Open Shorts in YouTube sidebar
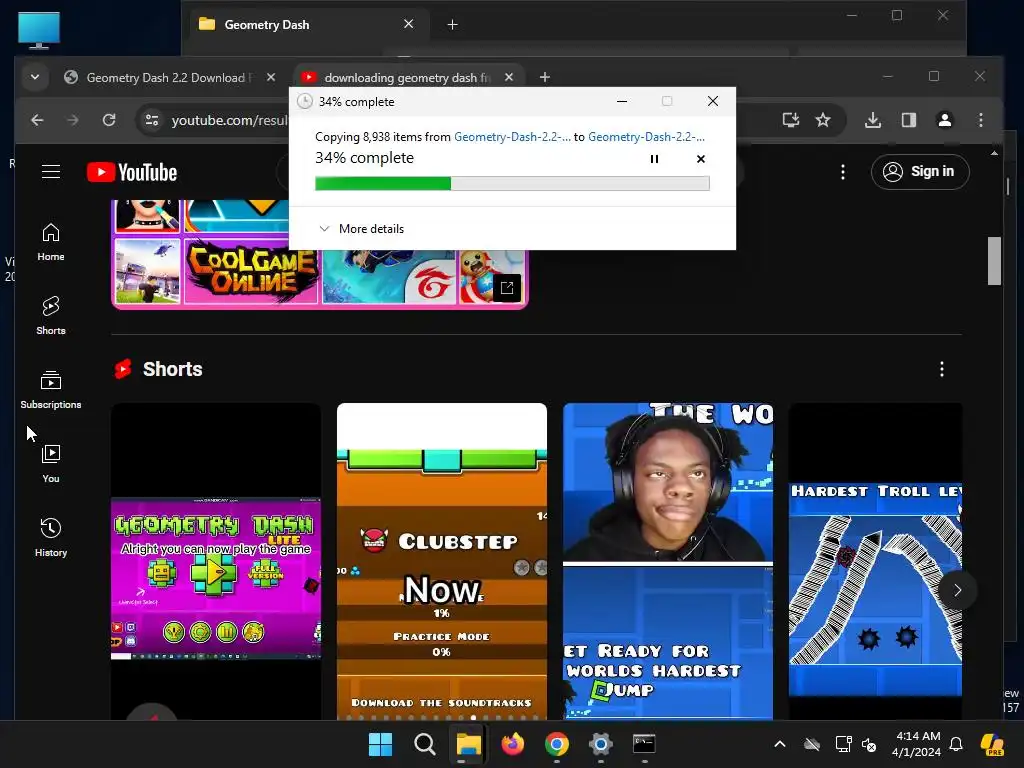This screenshot has height=768, width=1024. 51,315
